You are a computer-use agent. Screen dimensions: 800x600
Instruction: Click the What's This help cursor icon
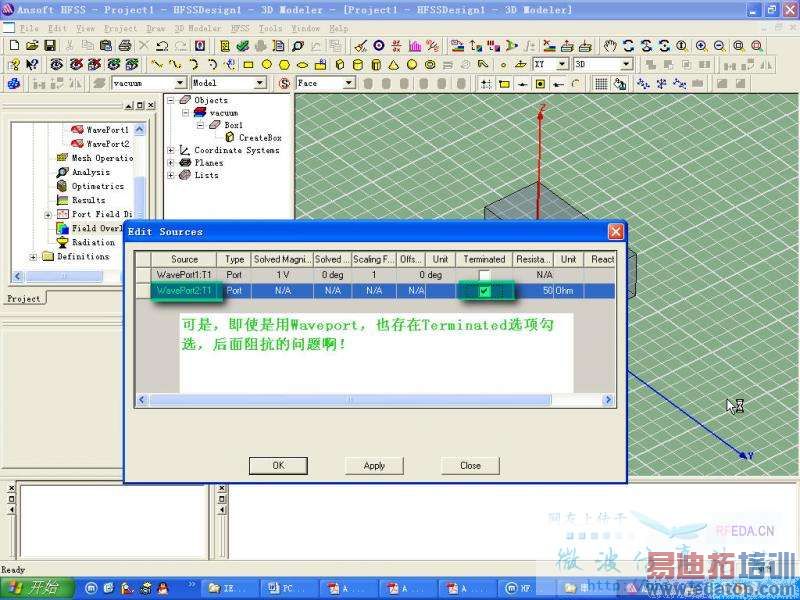[32, 65]
